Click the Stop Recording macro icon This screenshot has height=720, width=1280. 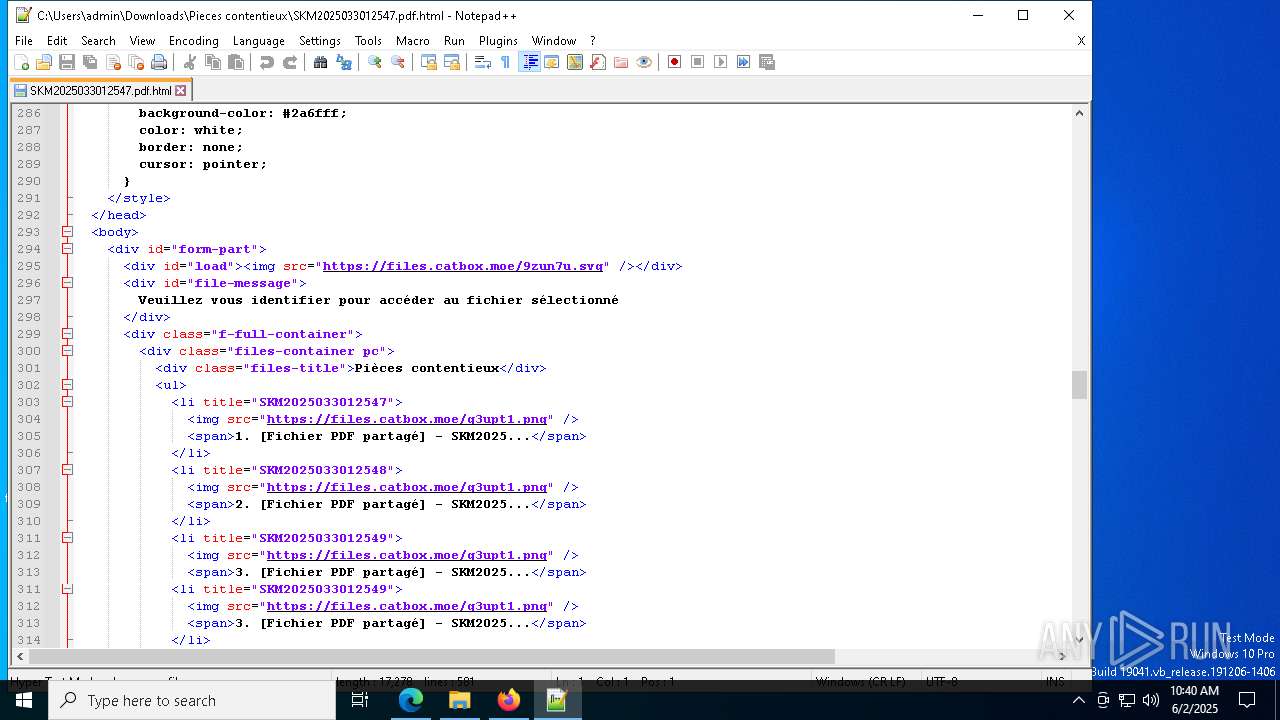click(698, 62)
